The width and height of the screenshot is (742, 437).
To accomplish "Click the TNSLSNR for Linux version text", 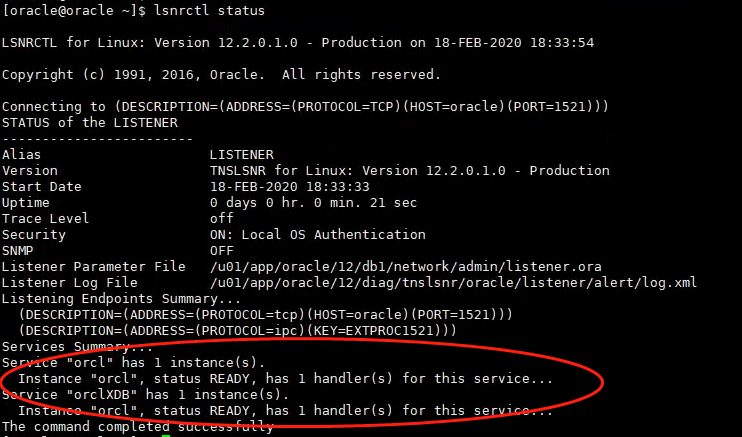I will [410, 170].
